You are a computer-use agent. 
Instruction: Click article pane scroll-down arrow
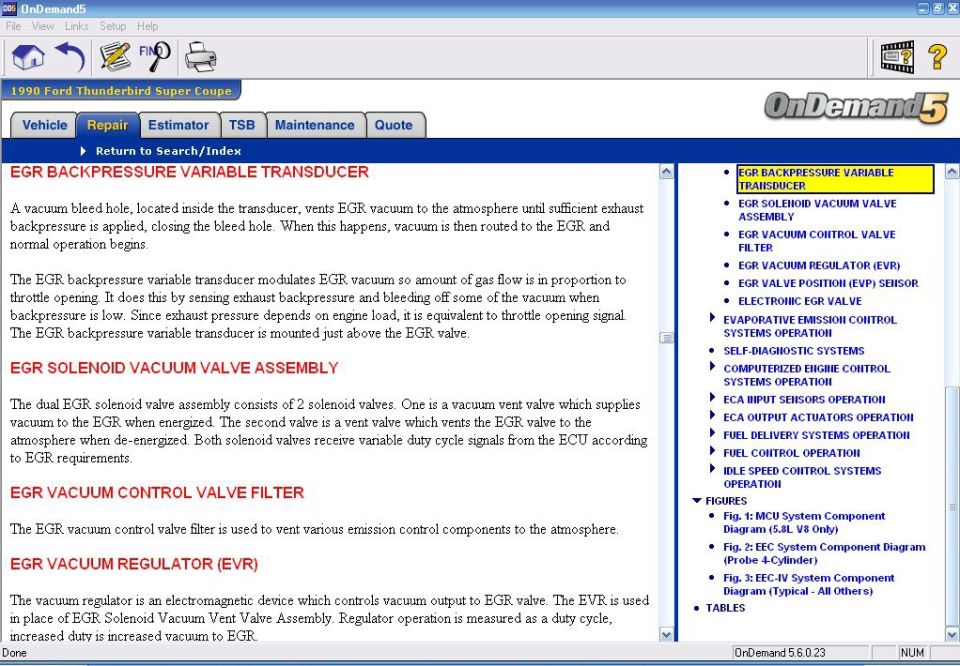click(667, 635)
